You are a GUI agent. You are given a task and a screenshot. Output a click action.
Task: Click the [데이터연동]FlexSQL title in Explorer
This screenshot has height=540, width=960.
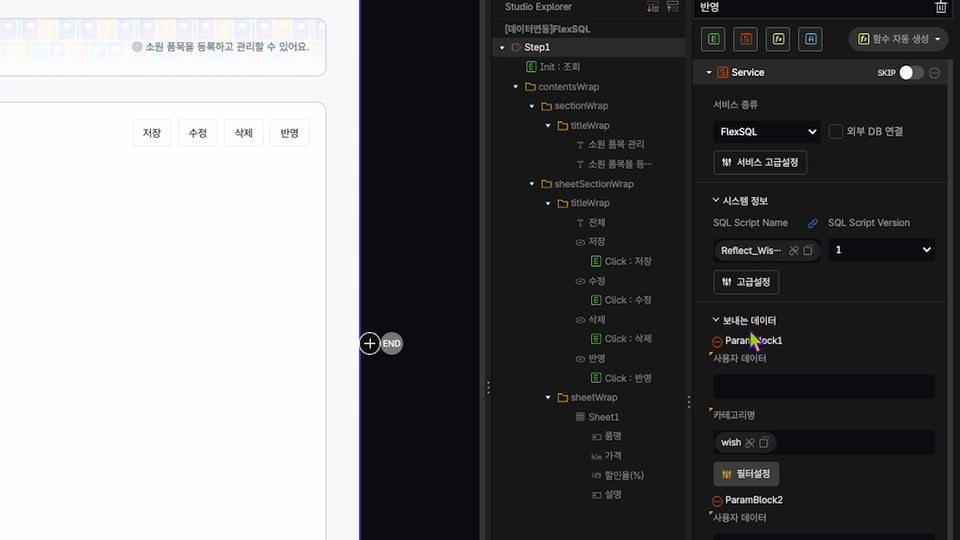[x=547, y=29]
